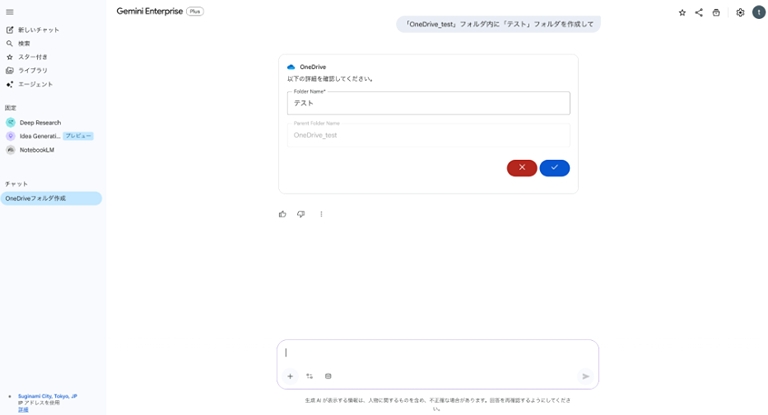Click the connector icon in prompt box
This screenshot has width=768, height=415.
click(328, 376)
